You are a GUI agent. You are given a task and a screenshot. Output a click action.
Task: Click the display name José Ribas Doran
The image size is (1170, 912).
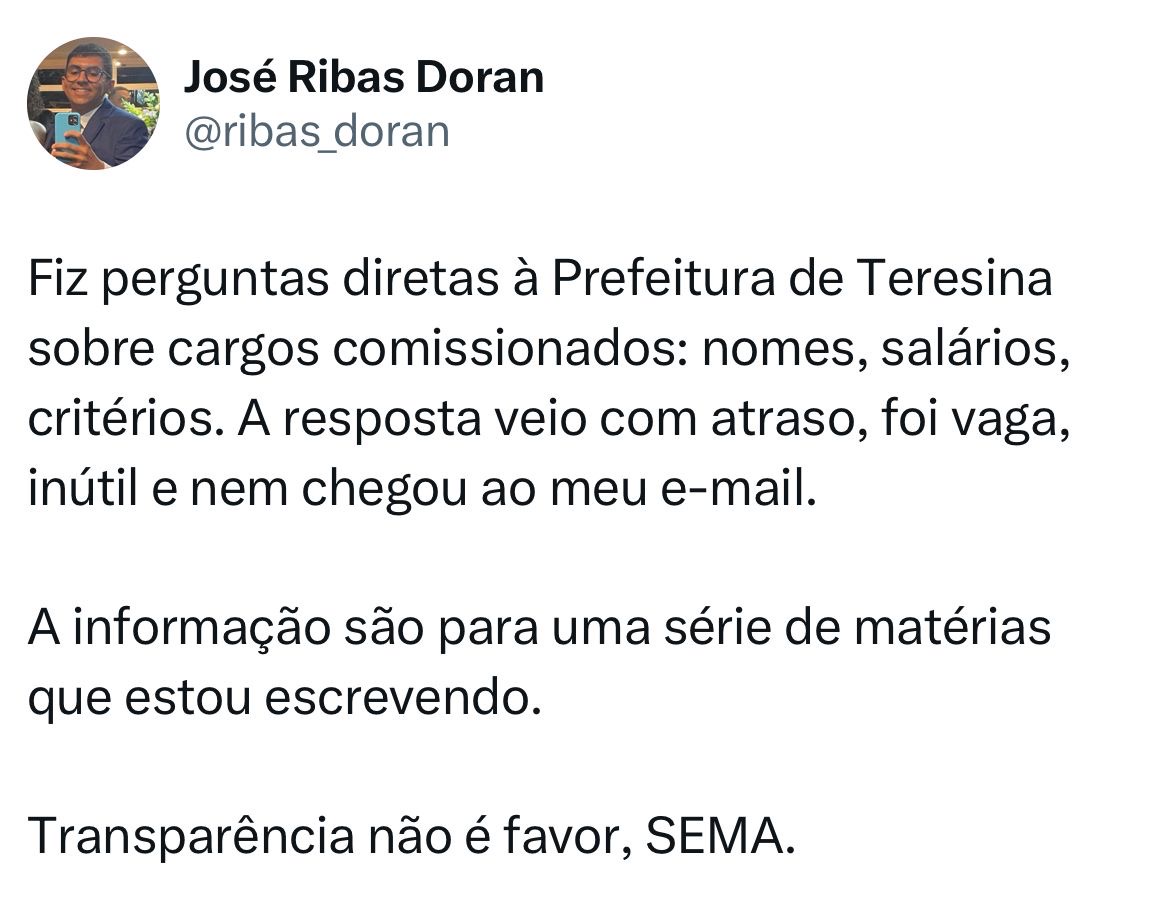tap(364, 77)
